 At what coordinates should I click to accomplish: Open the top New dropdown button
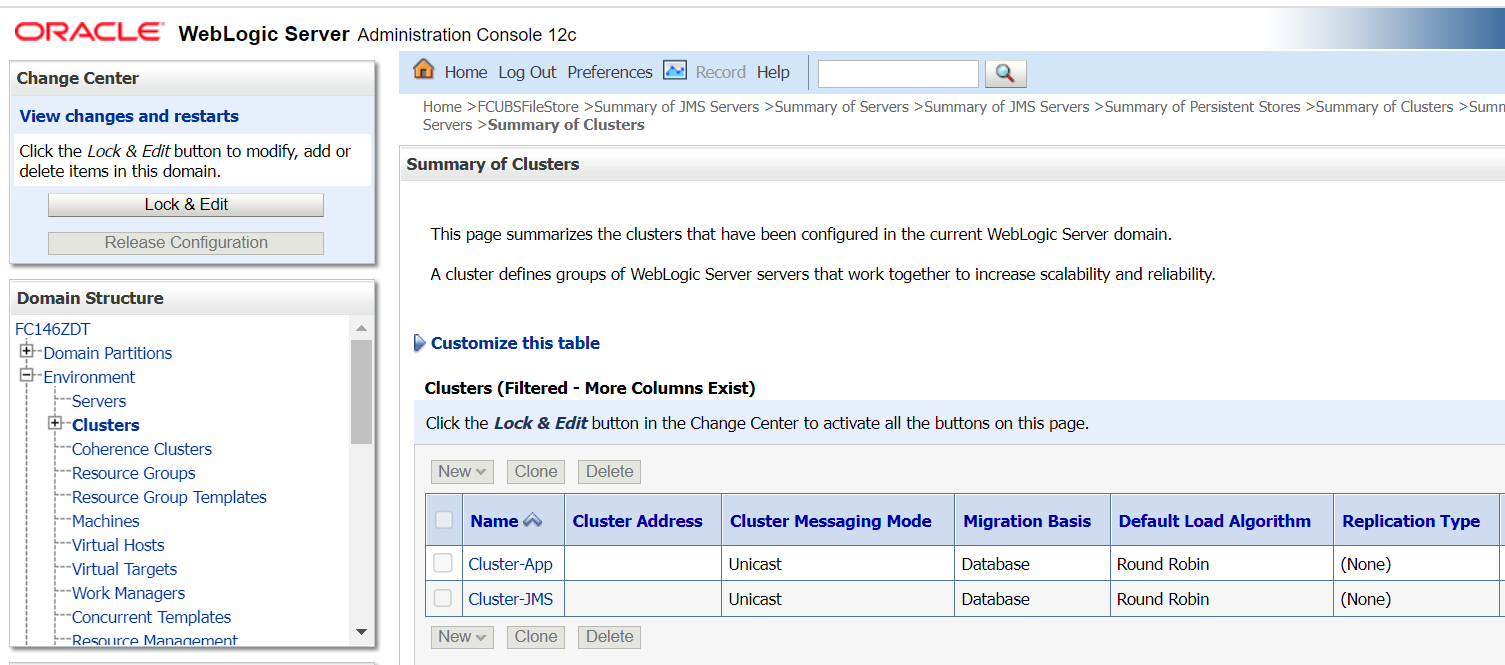click(463, 472)
